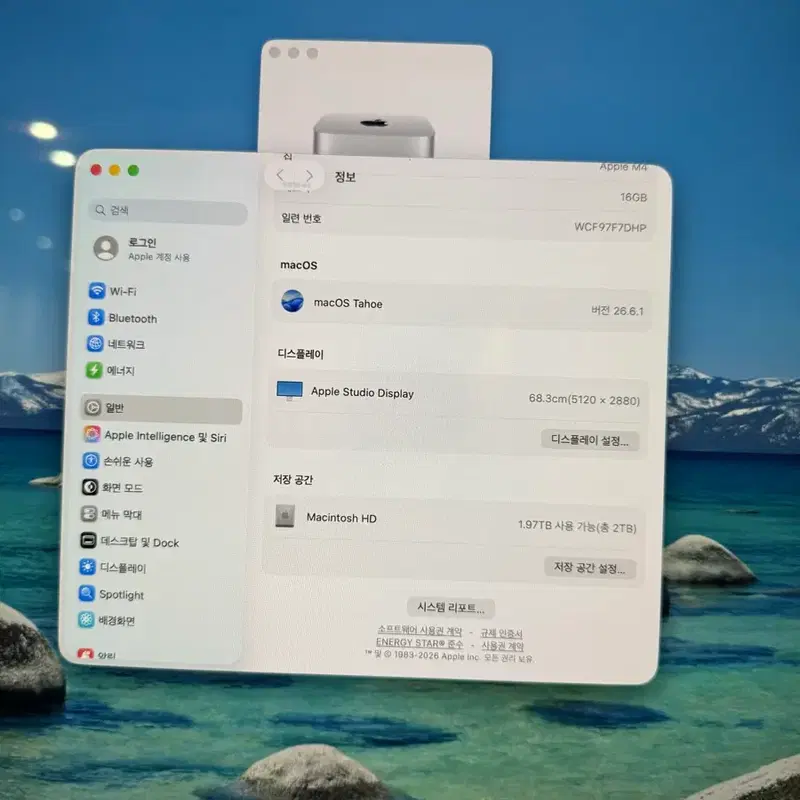Click the Apple Studio Display monitor icon
Viewport: 800px width, 800px height.
[x=289, y=390]
